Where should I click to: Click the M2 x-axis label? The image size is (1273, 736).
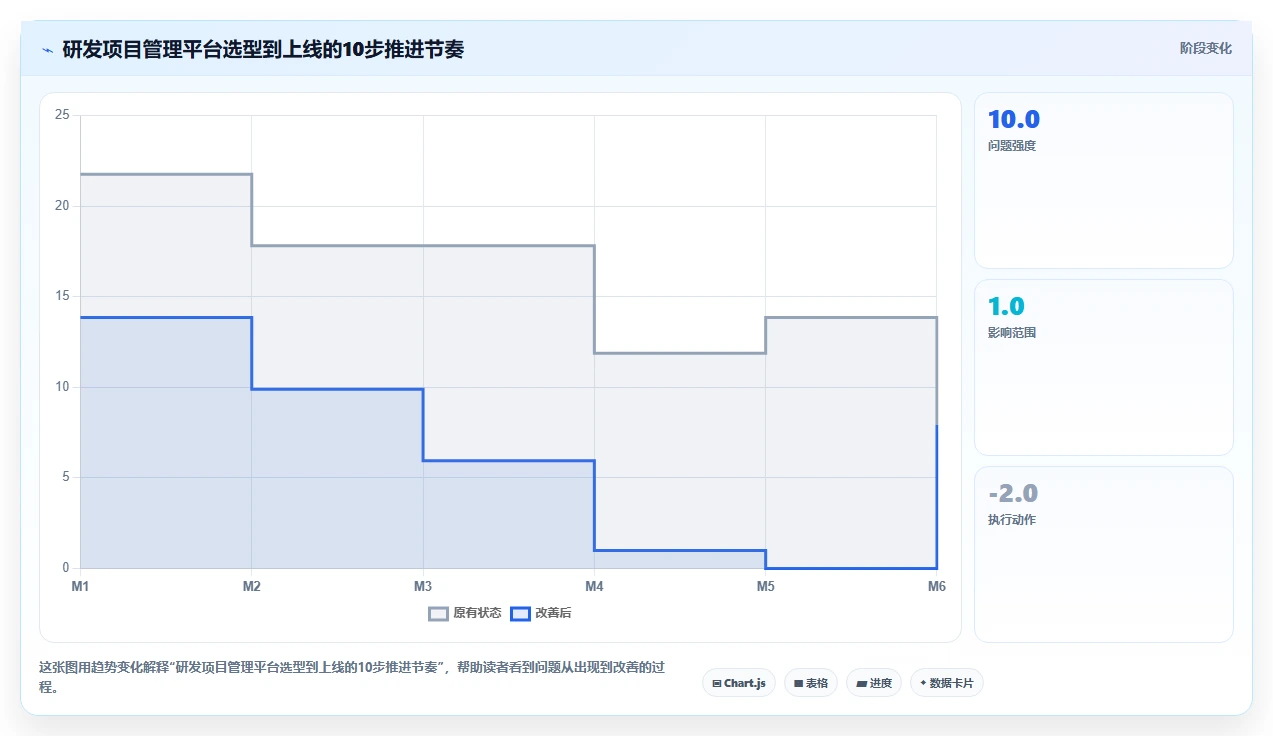pyautogui.click(x=251, y=586)
